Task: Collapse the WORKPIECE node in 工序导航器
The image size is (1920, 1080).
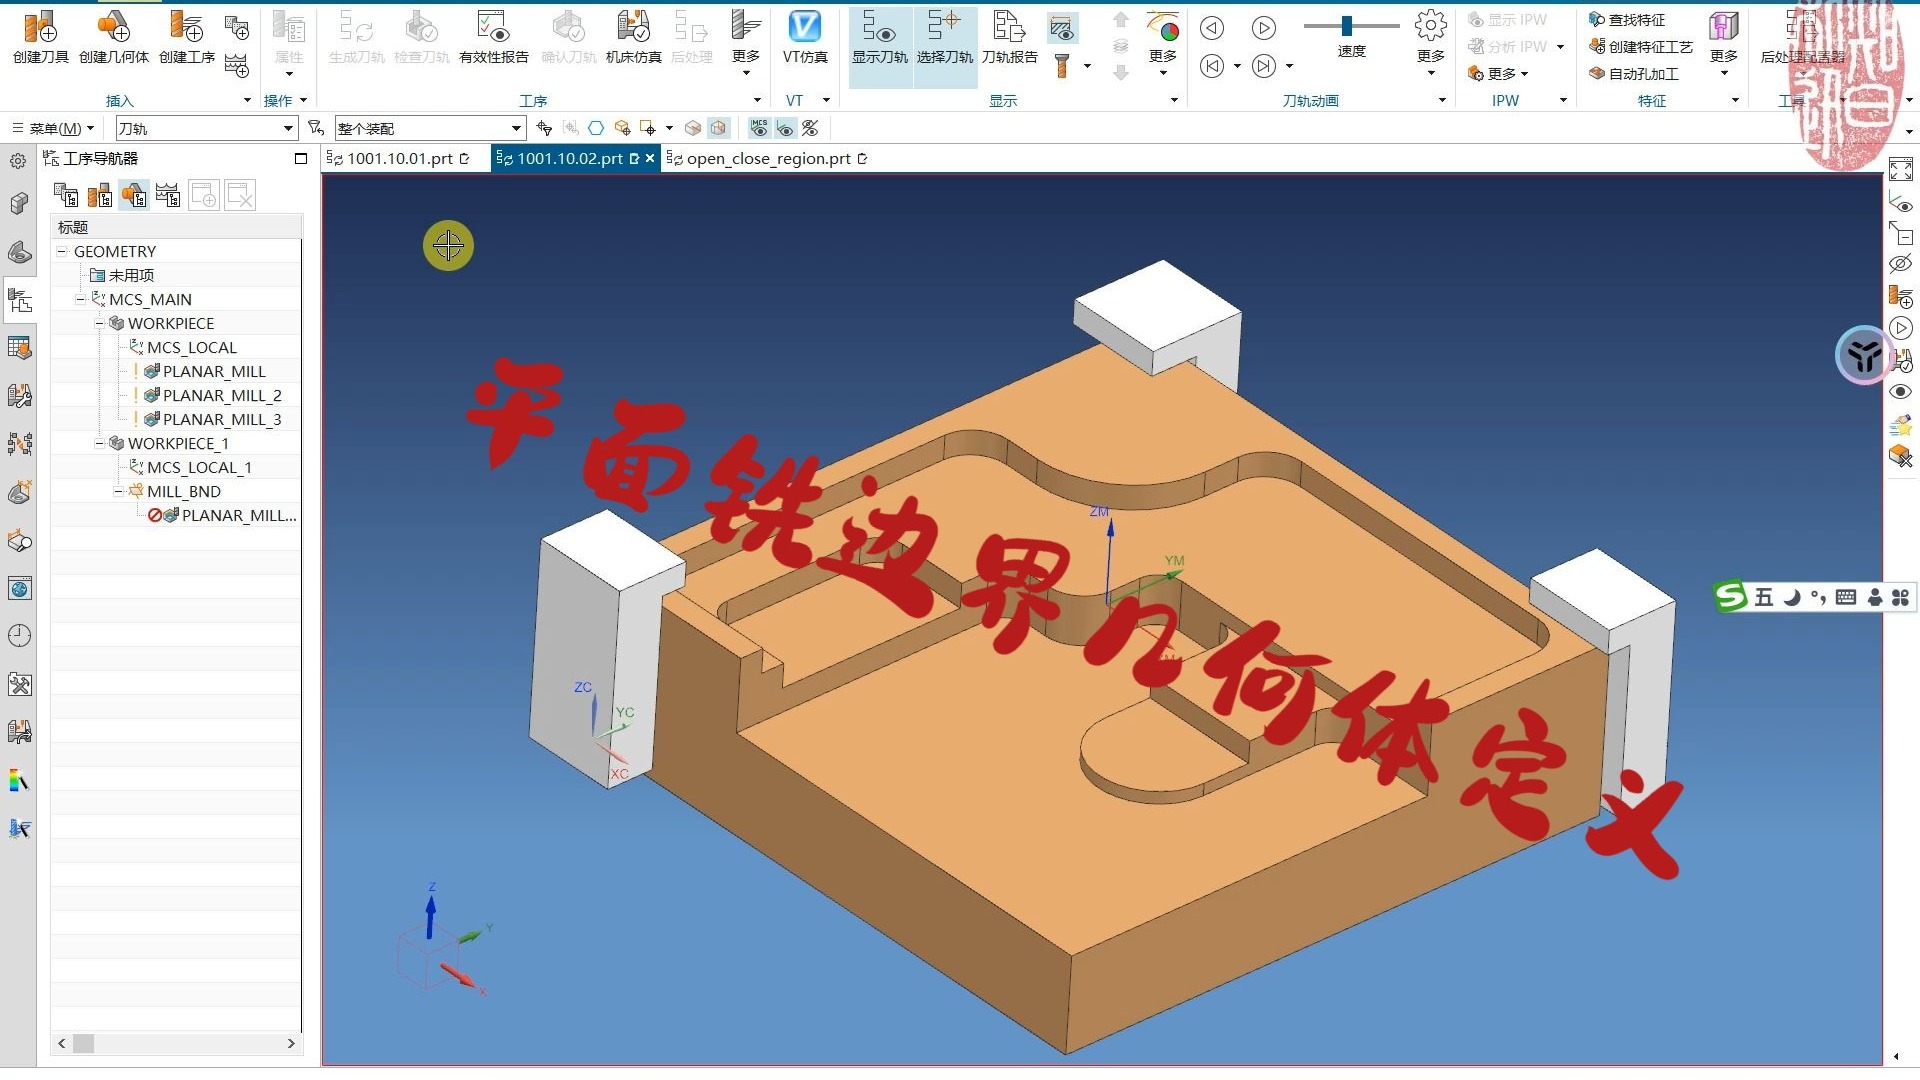Action: [100, 323]
